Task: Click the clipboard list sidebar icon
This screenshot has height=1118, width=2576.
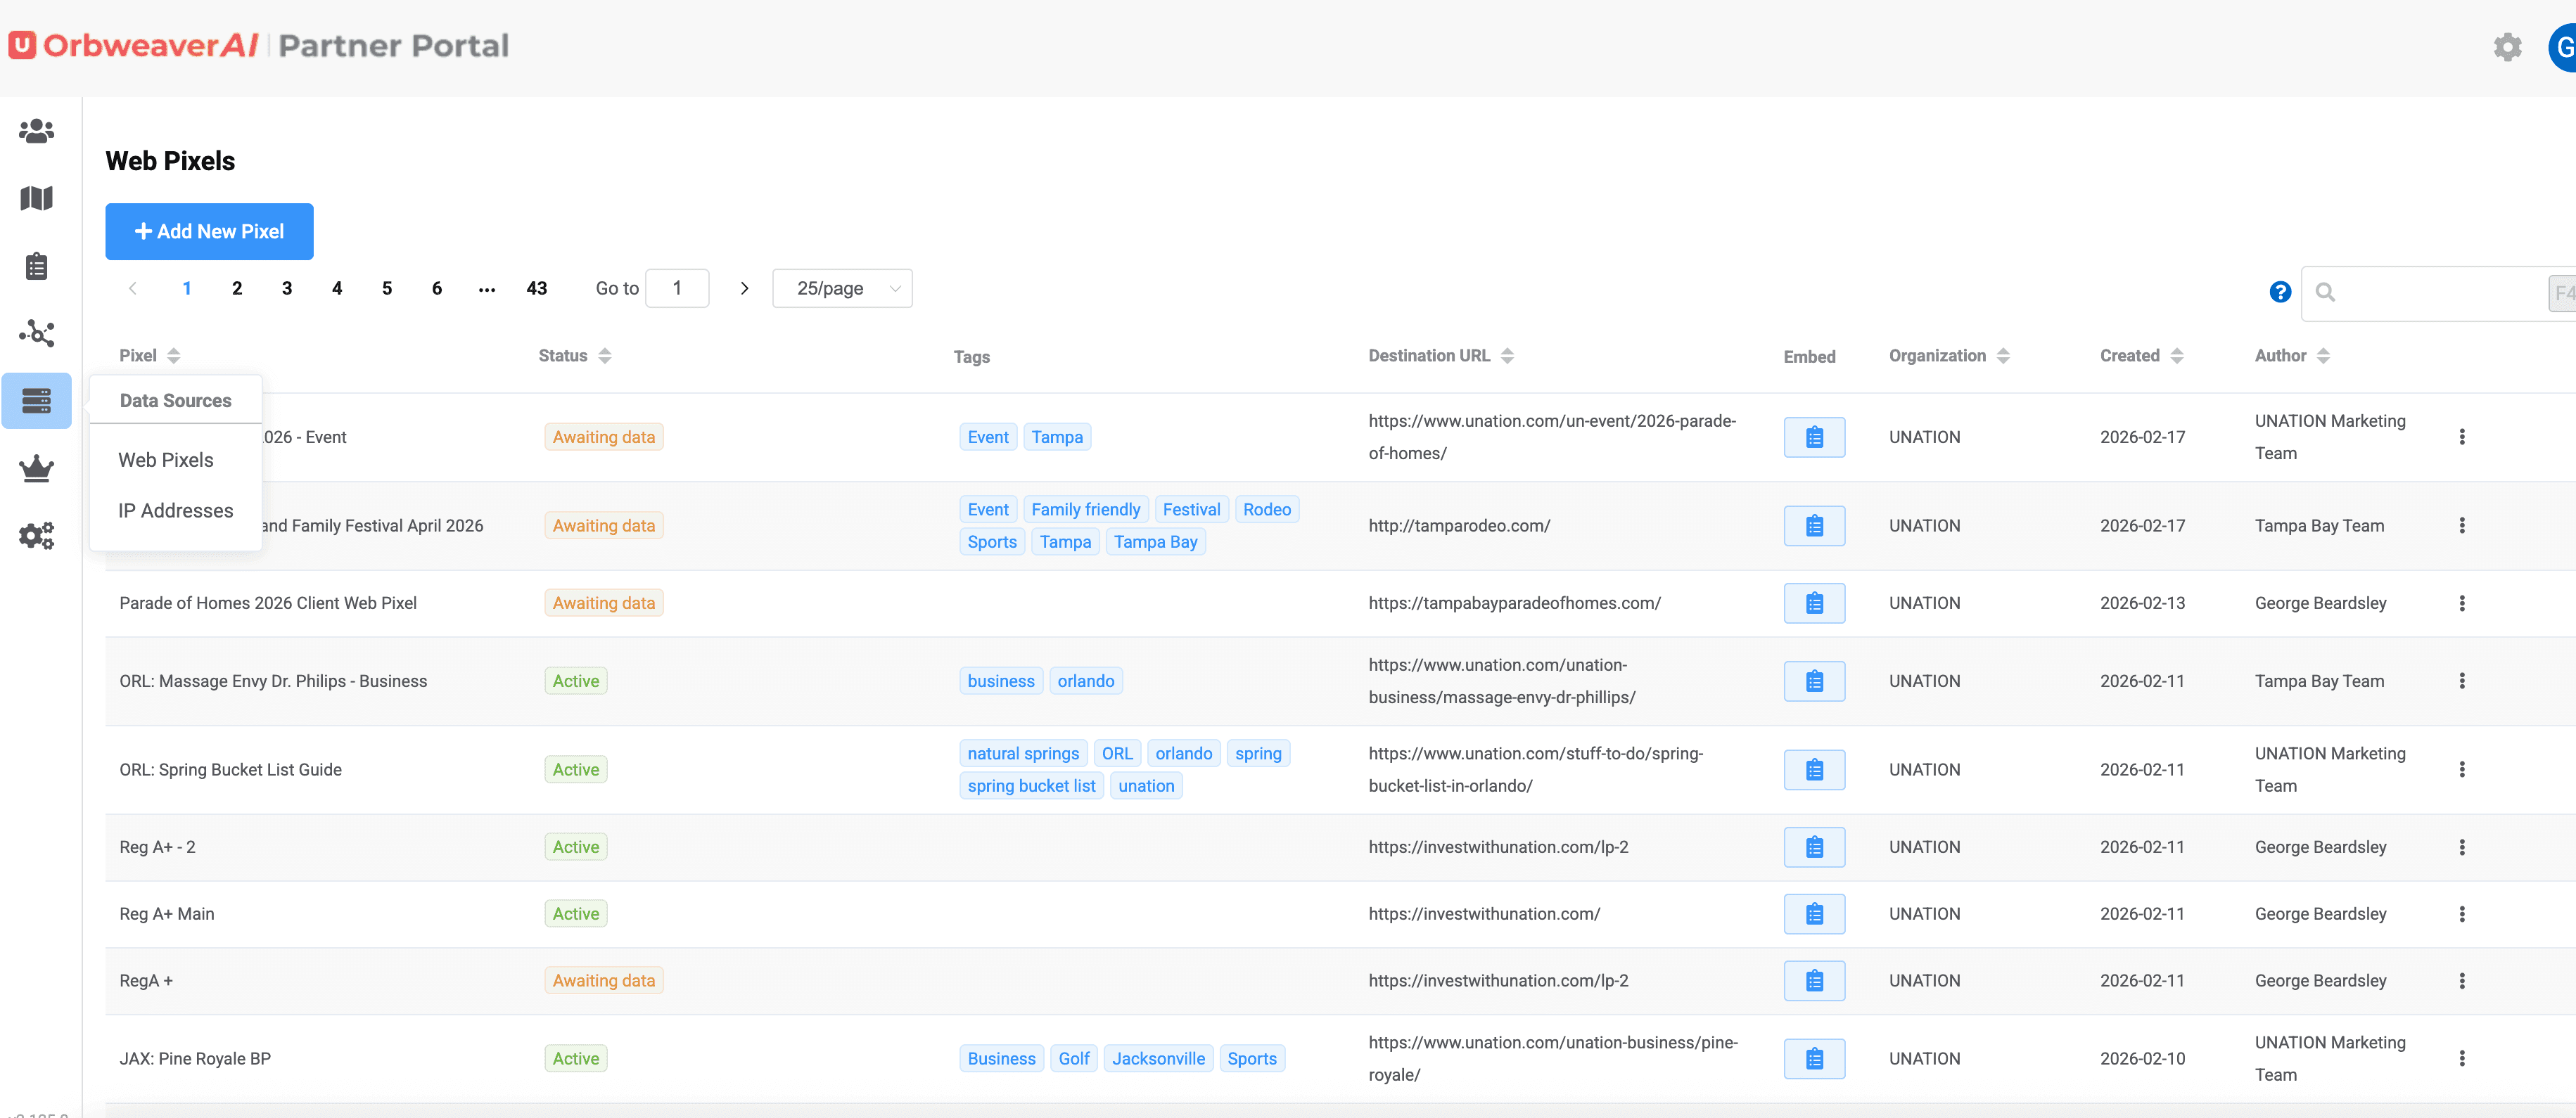Action: tap(36, 266)
